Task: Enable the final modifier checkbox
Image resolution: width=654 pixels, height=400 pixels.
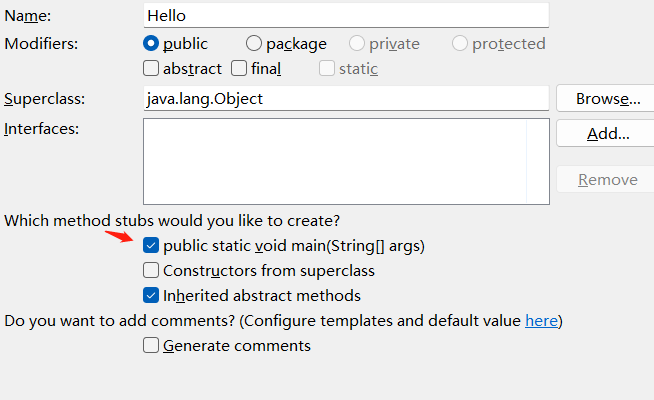Action: coord(239,68)
